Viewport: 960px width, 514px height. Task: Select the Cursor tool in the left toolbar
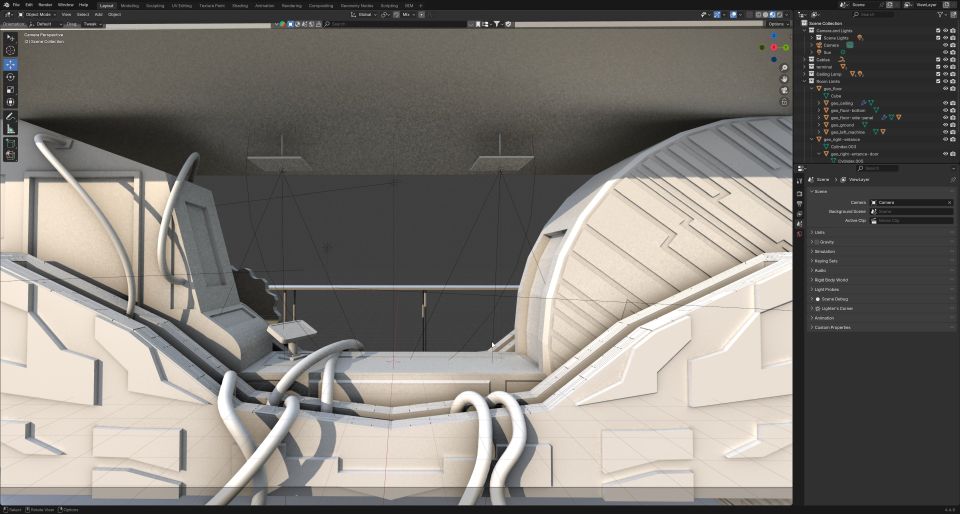point(10,50)
